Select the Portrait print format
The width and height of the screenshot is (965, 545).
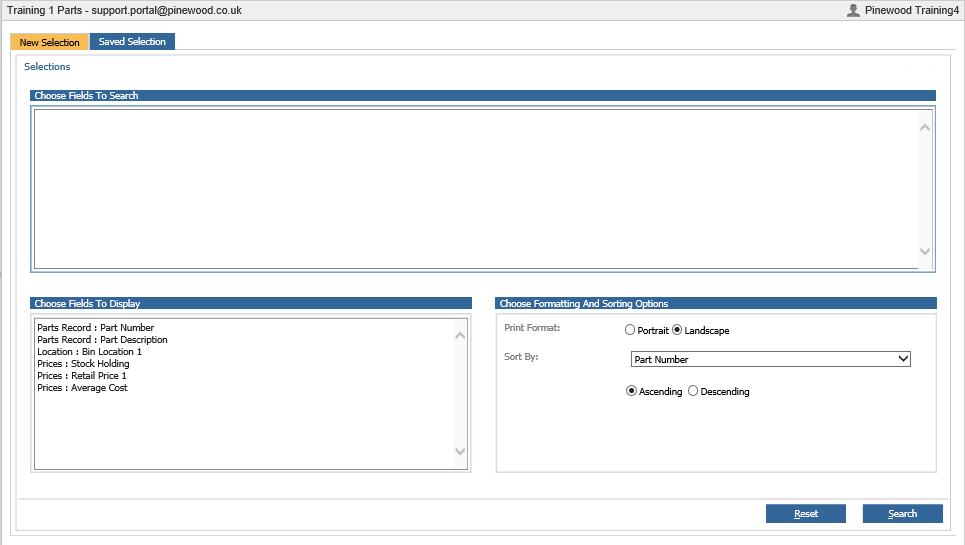[x=629, y=330]
